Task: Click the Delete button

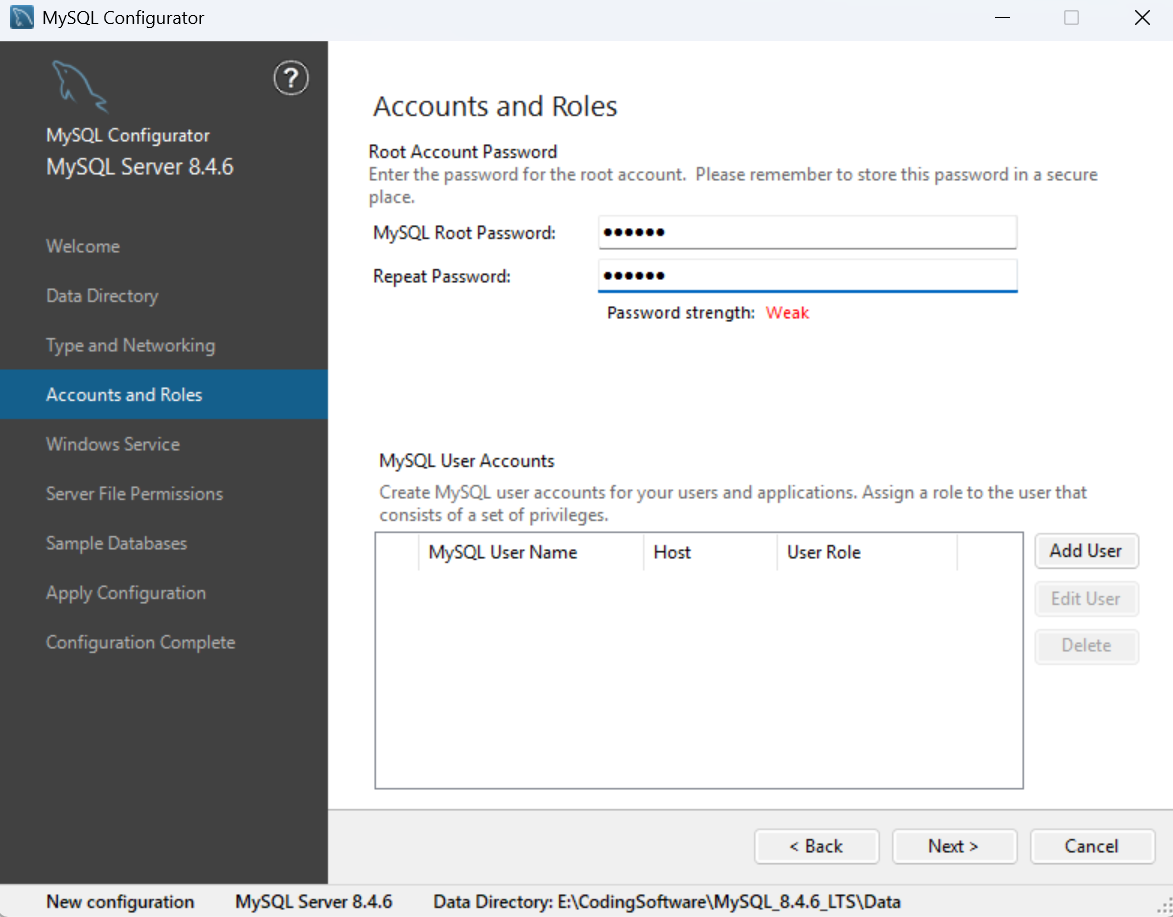Action: coord(1086,646)
